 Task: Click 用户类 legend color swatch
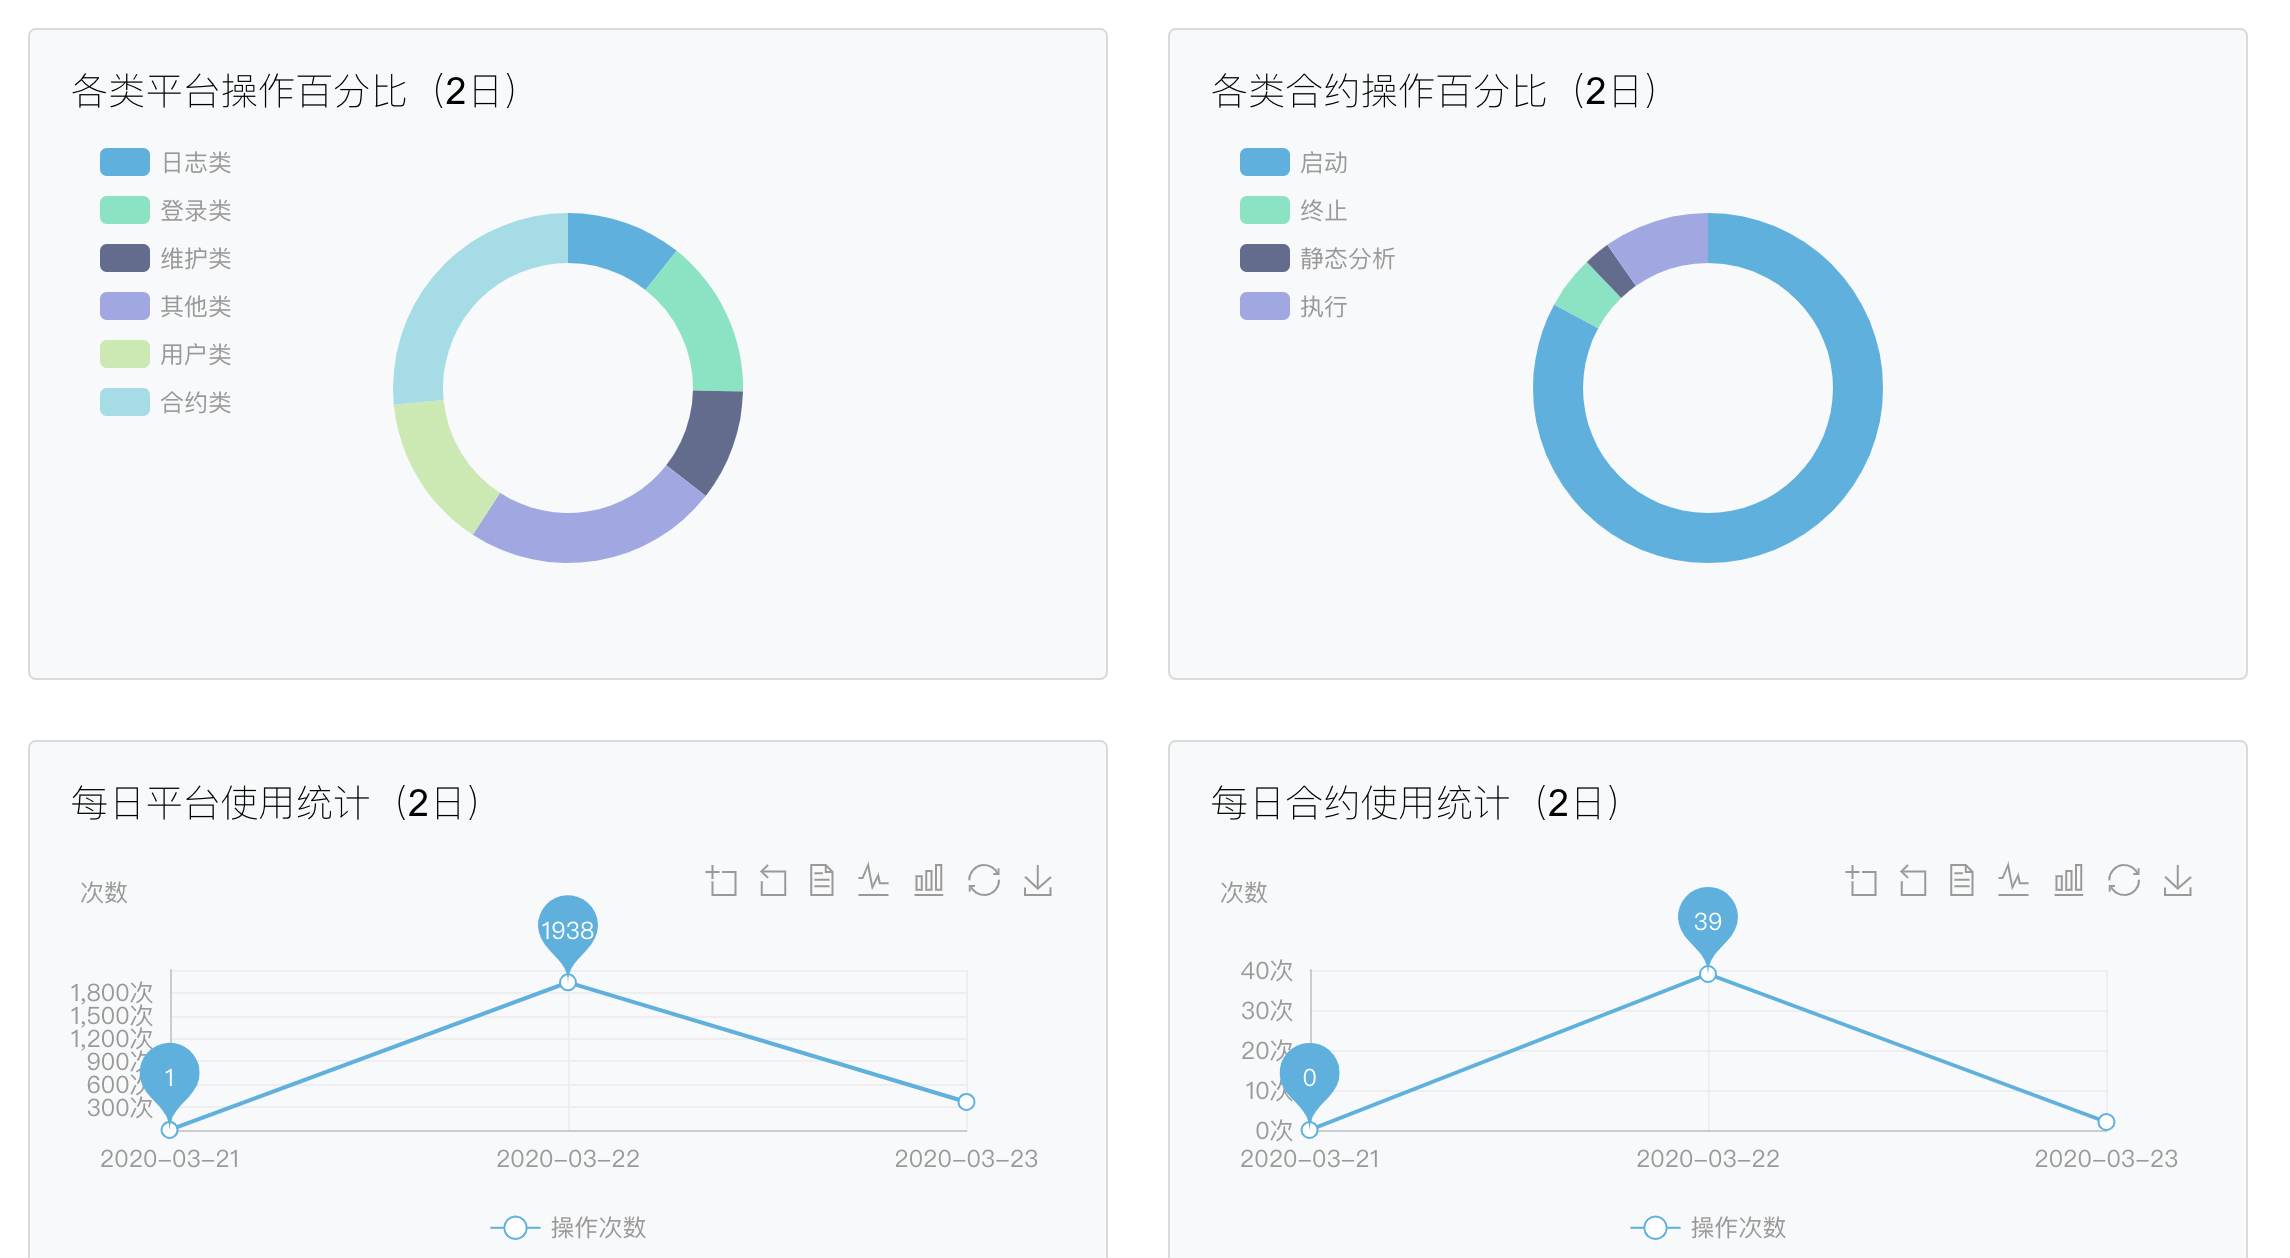tap(125, 354)
